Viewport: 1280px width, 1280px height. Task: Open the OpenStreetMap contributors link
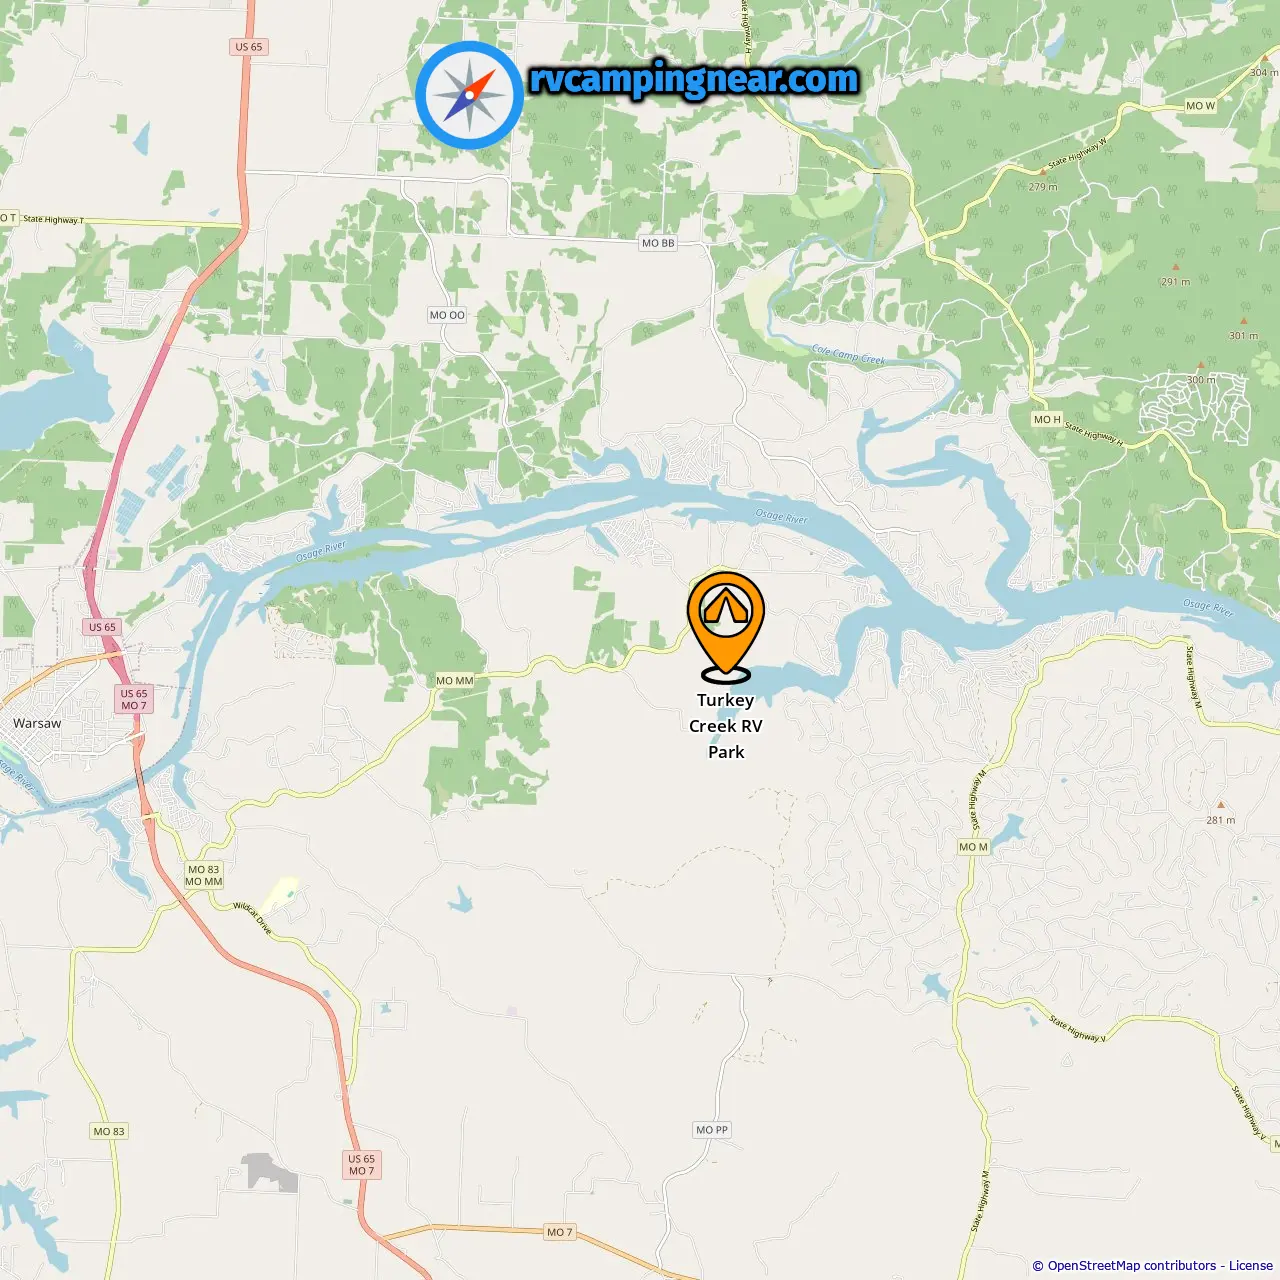point(1131,1266)
